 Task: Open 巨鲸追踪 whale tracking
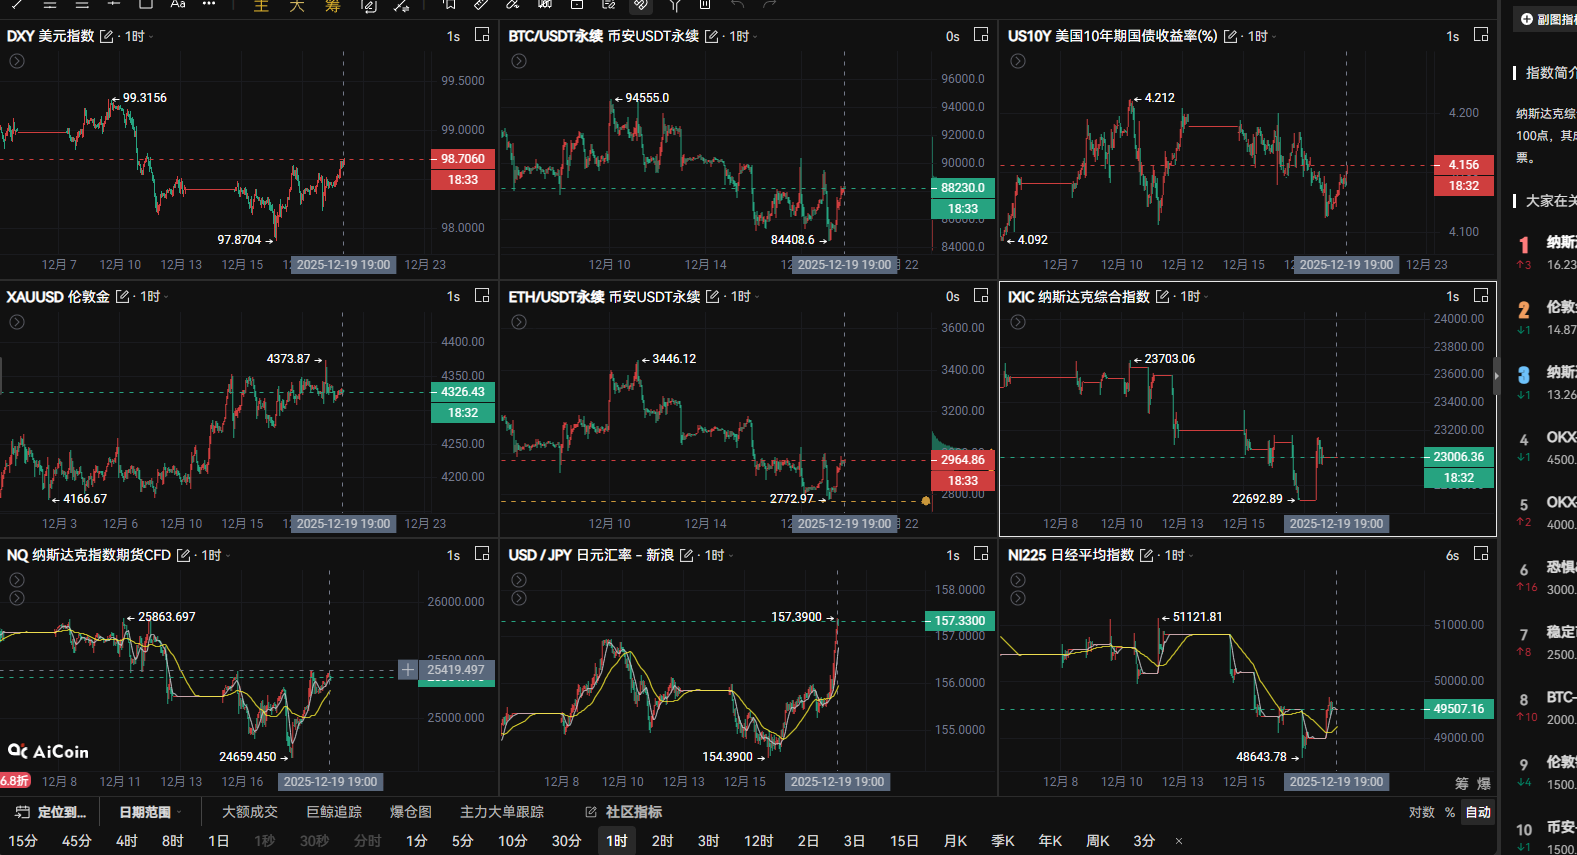(x=334, y=812)
